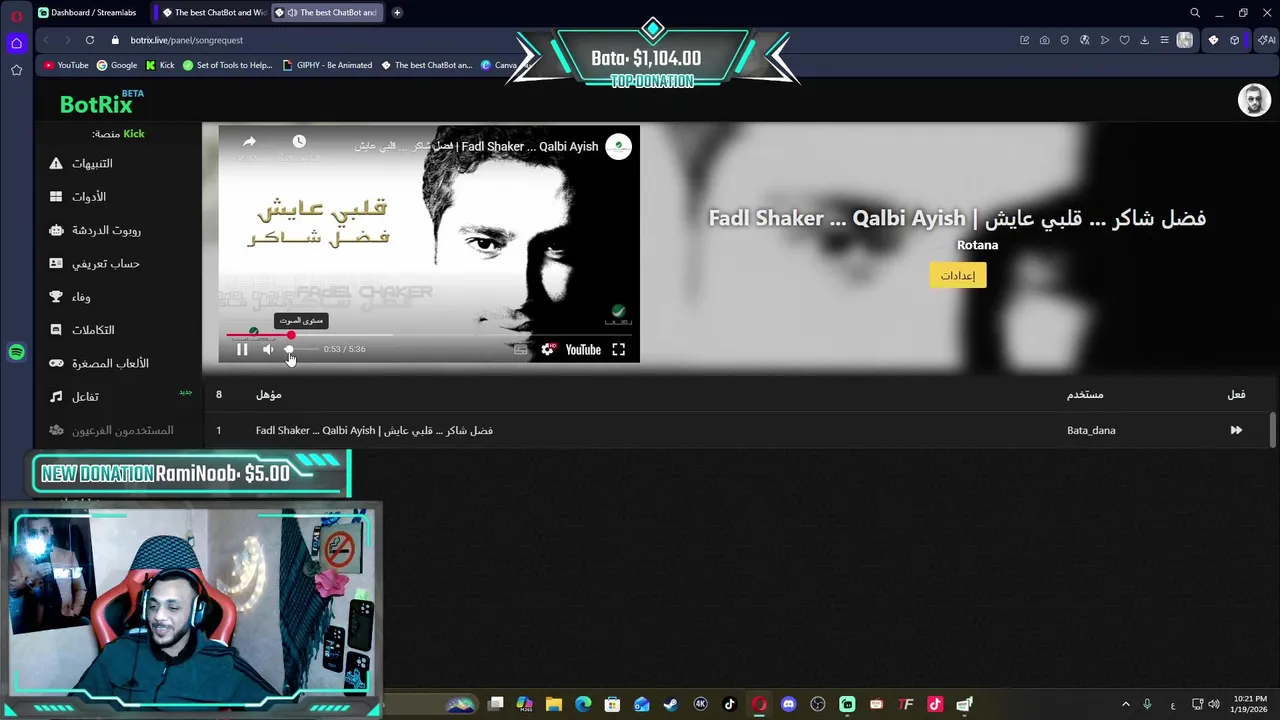The image size is (1280, 720).
Task: Open Spotify in Opera sidebar
Action: (16, 352)
